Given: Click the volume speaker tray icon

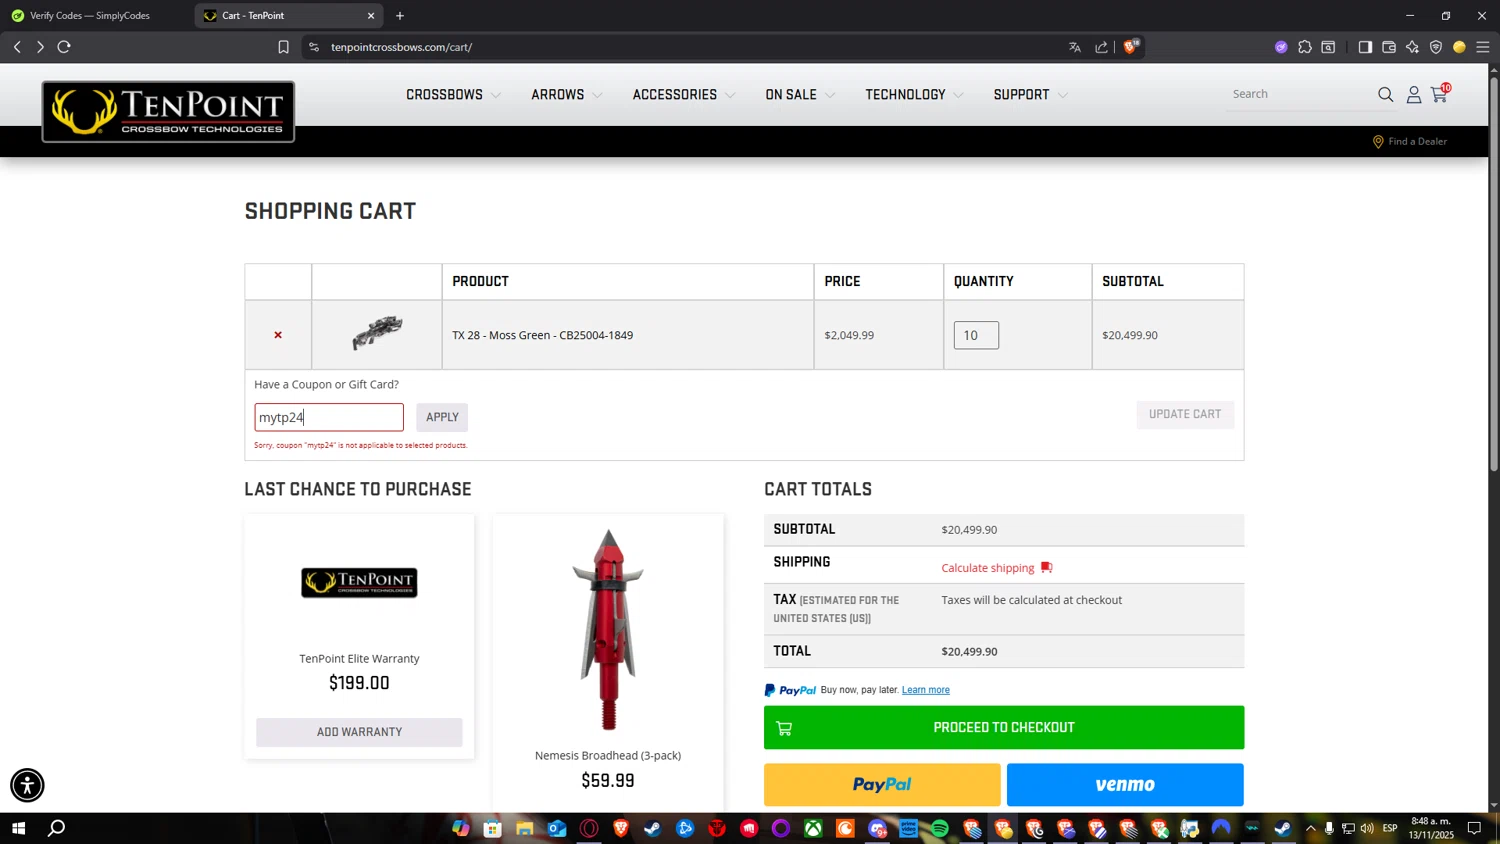Looking at the screenshot, I should coord(1367,828).
